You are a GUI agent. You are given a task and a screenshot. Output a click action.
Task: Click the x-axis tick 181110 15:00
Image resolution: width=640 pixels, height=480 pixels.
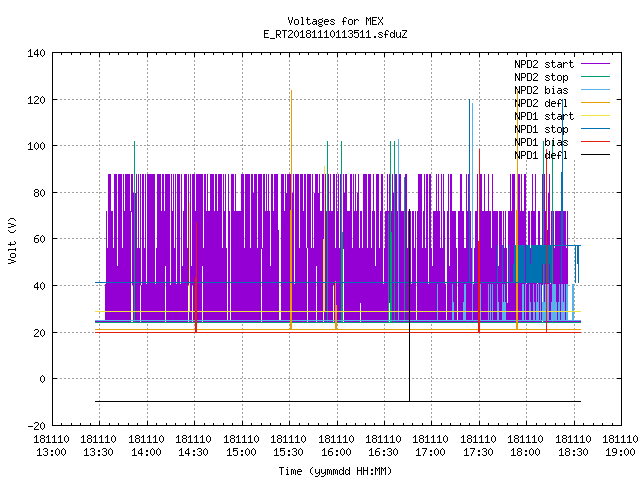(241, 446)
